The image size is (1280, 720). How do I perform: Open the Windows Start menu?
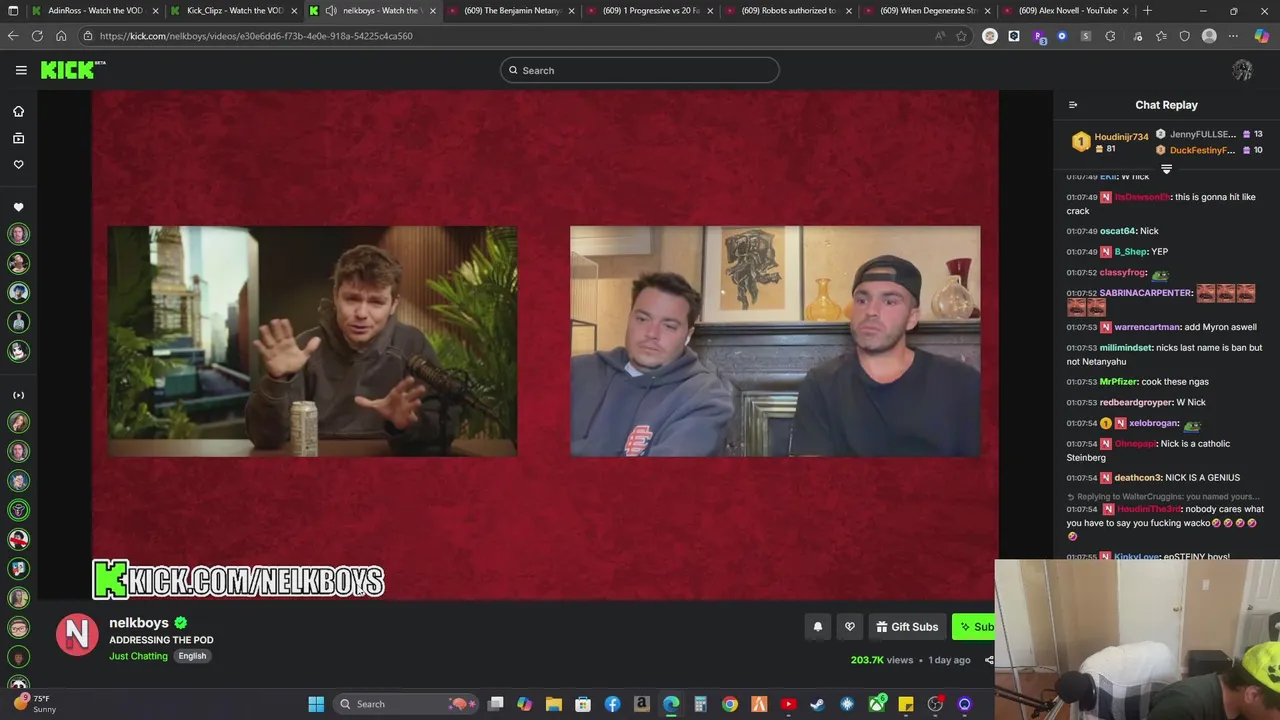tap(316, 704)
